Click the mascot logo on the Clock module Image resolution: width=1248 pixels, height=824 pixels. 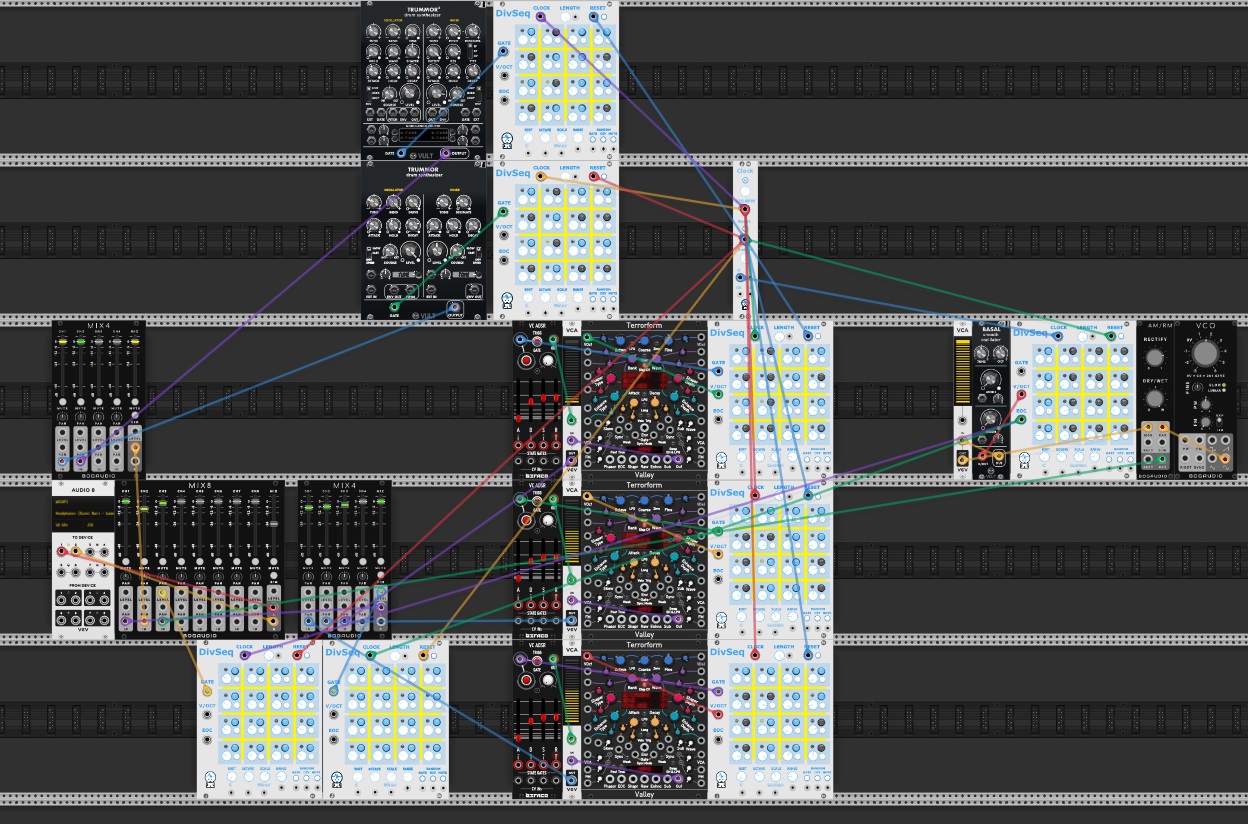745,304
